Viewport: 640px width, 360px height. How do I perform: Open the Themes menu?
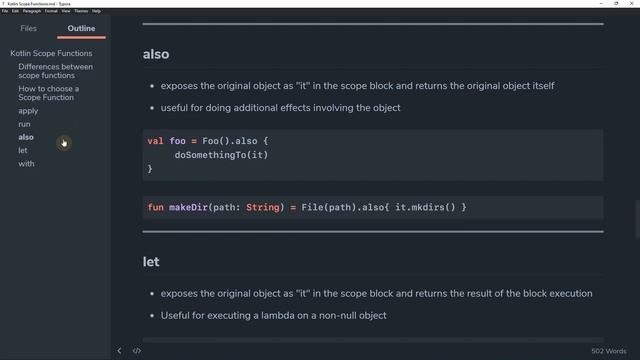pos(81,11)
